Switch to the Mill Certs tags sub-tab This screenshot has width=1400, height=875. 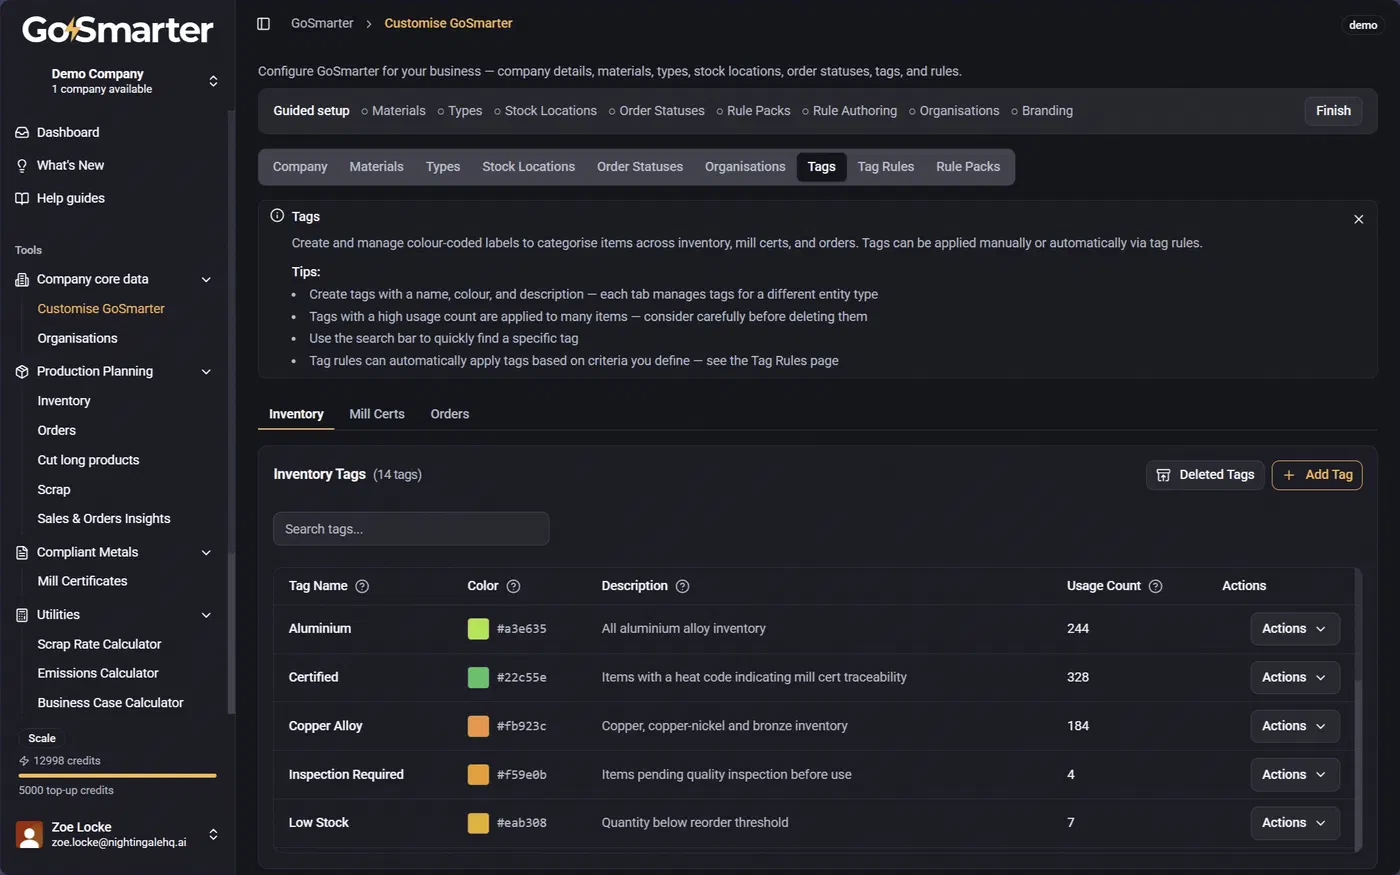377,414
